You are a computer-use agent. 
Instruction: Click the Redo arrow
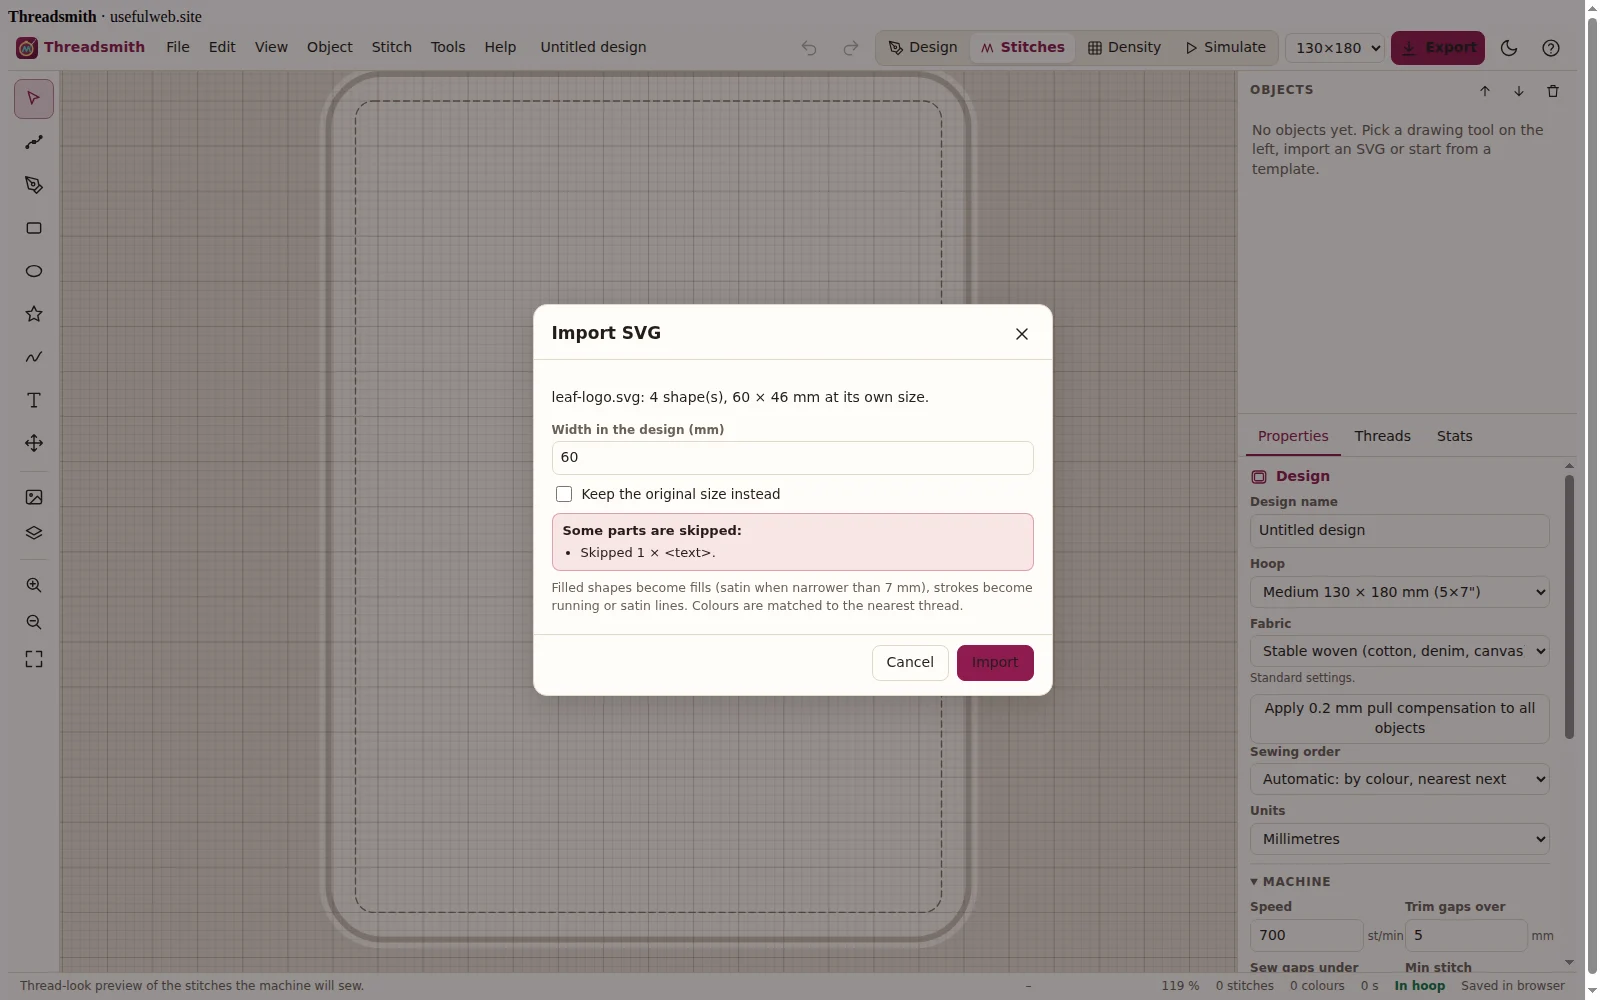click(x=851, y=48)
